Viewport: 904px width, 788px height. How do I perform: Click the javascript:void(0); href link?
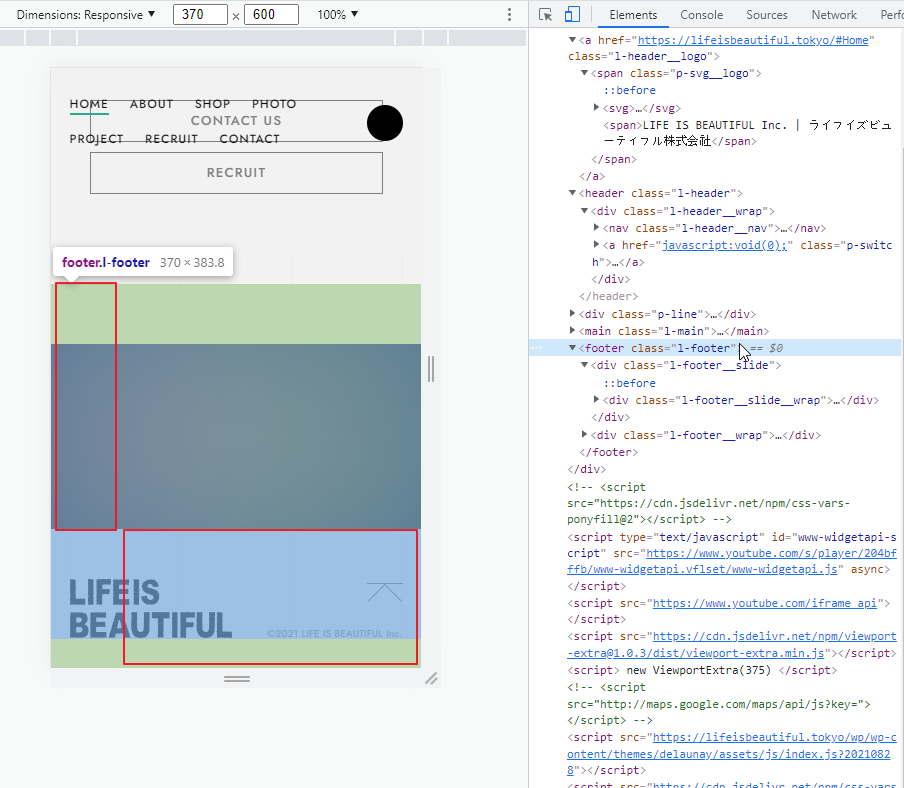pyautogui.click(x=725, y=245)
